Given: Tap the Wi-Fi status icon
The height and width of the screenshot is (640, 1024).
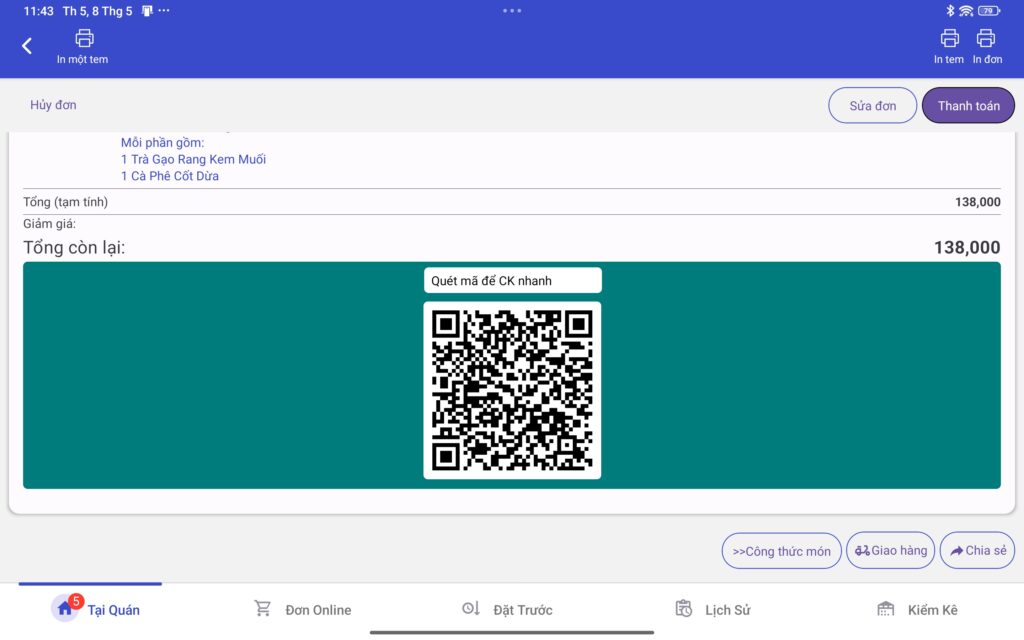Looking at the screenshot, I should [967, 10].
